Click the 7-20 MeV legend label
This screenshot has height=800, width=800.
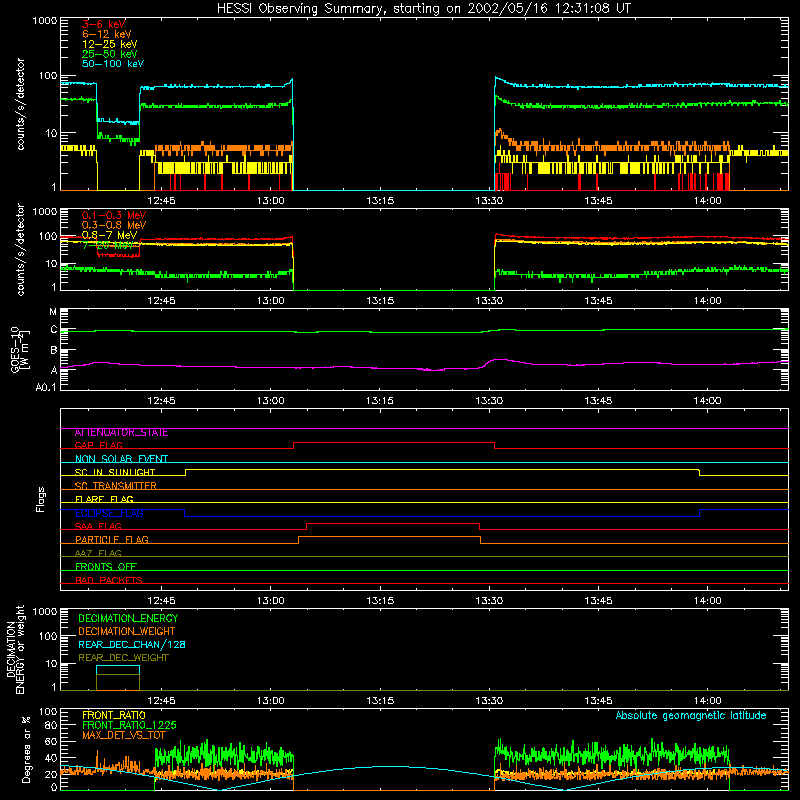(108, 245)
